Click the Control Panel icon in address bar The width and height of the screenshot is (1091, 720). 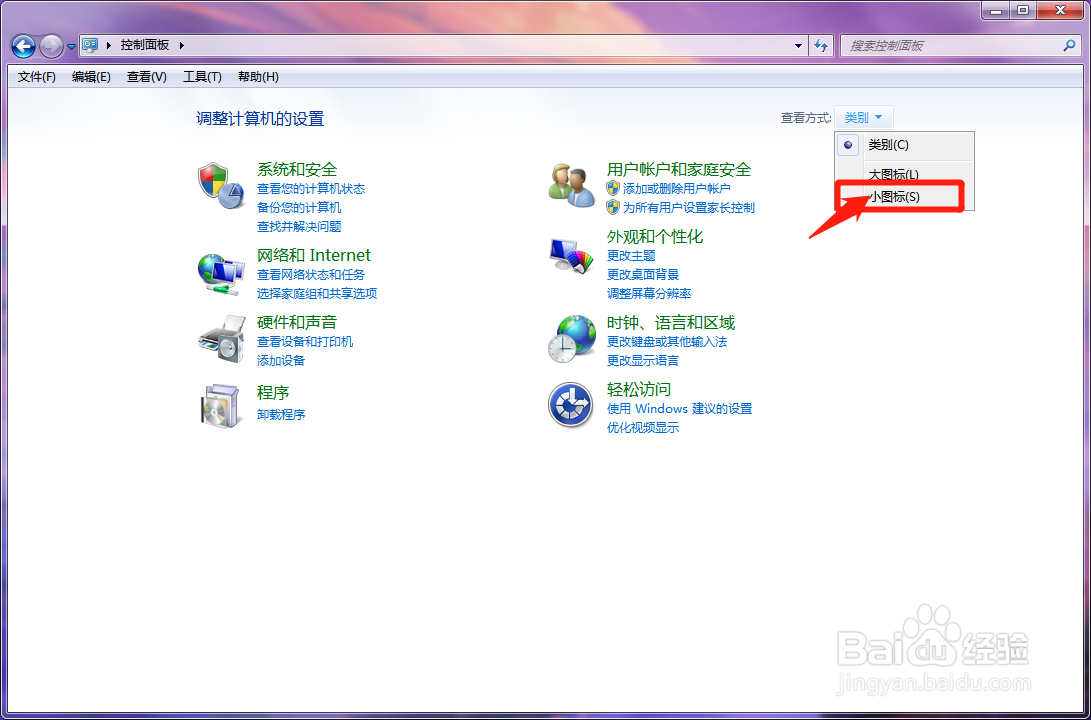pos(90,45)
